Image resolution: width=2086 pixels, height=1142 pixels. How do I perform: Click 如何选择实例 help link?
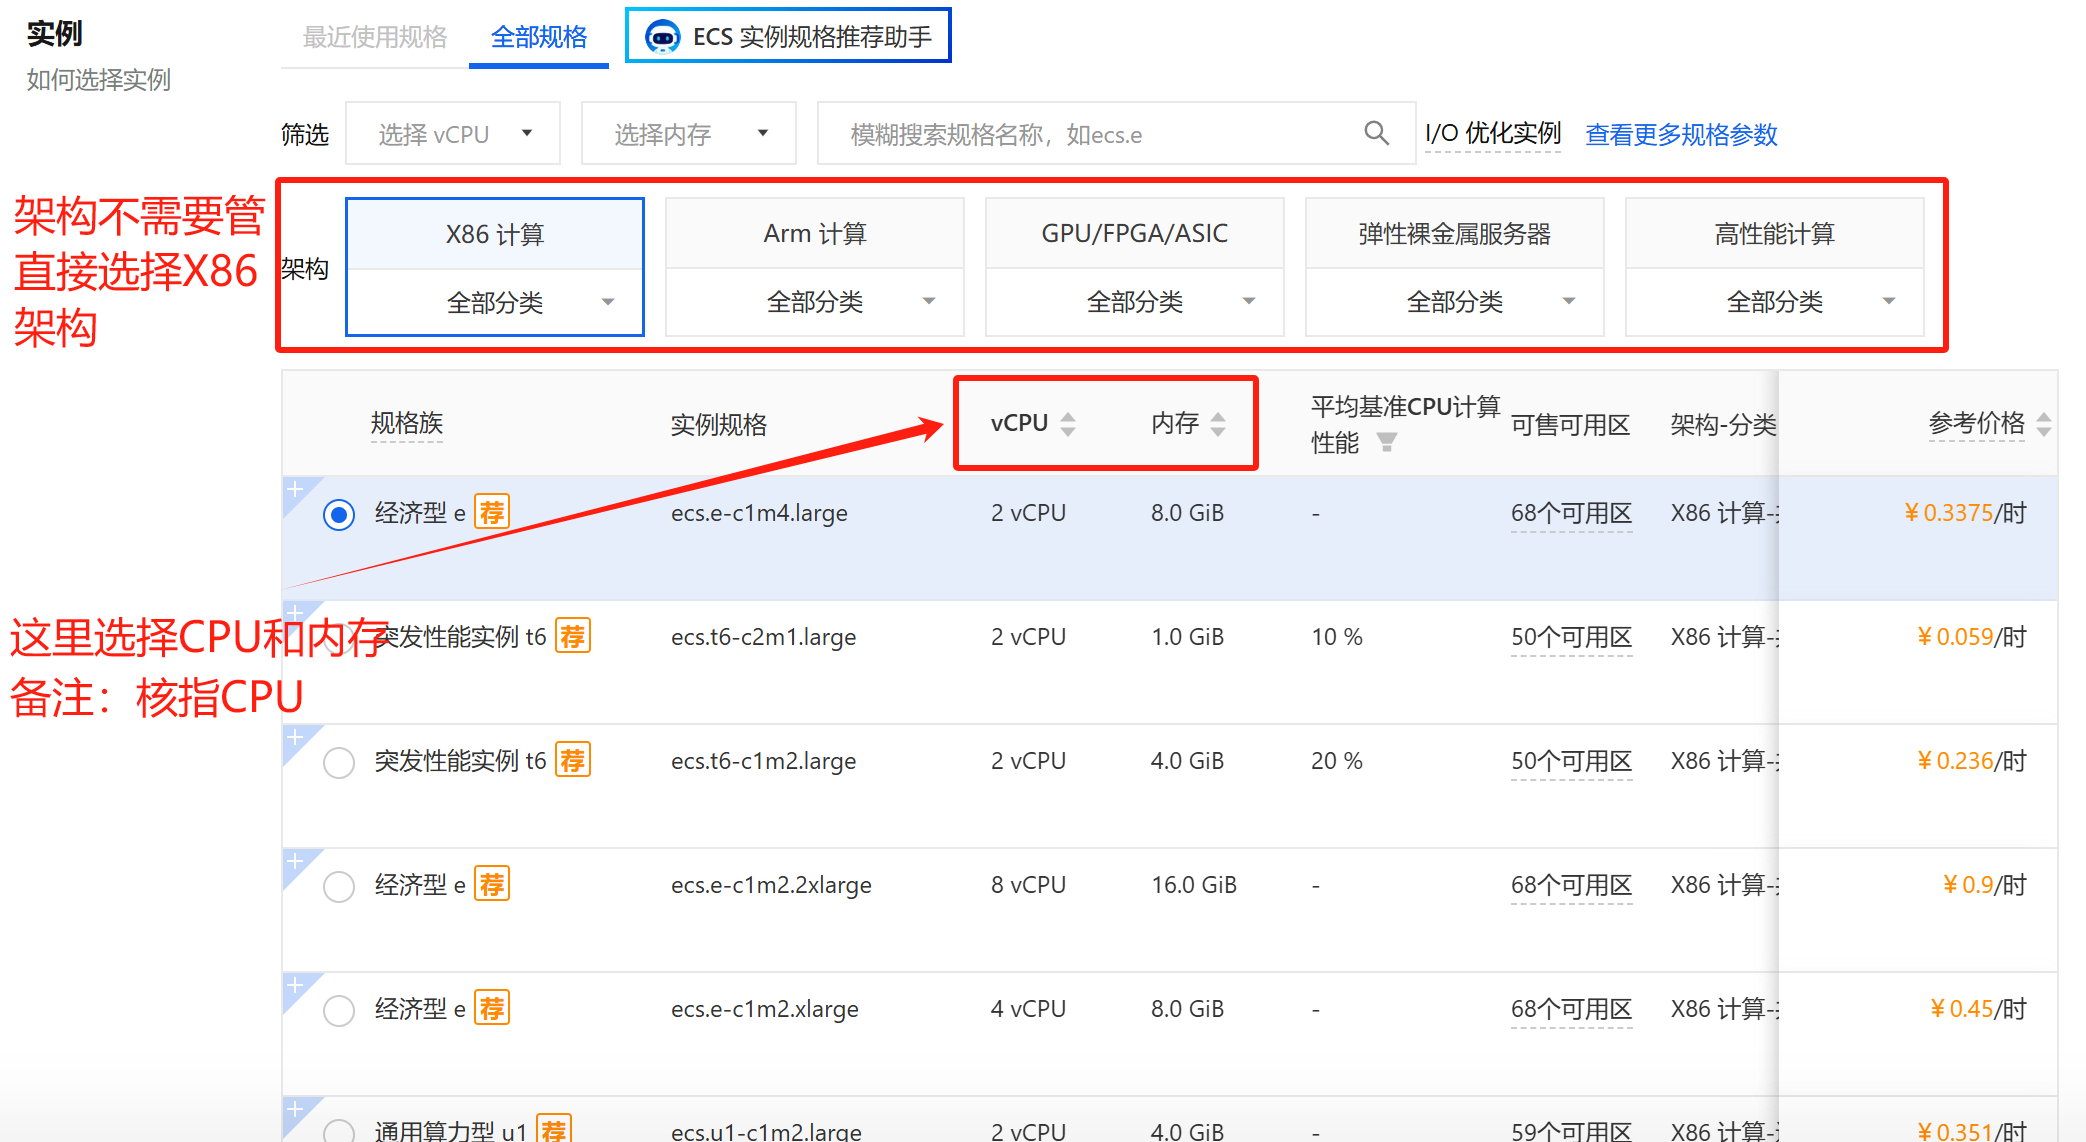pyautogui.click(x=98, y=80)
